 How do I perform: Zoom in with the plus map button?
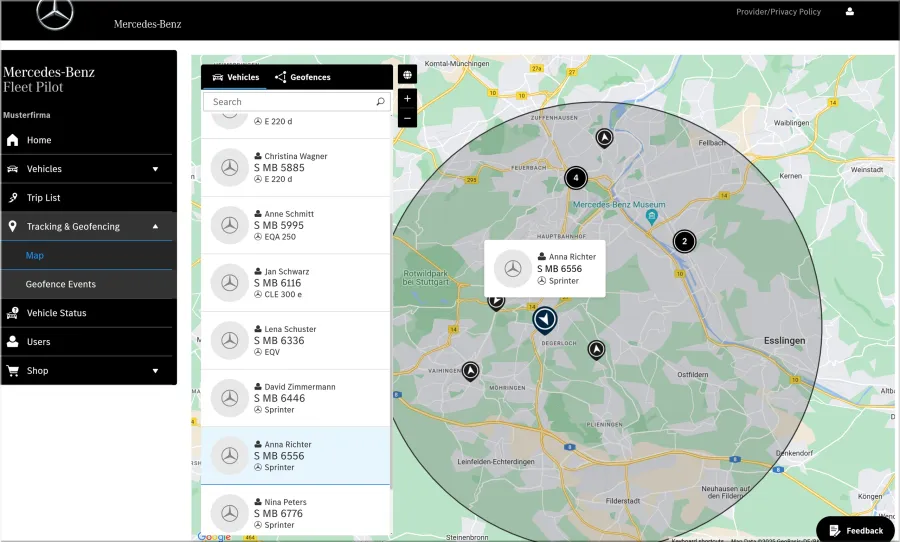[x=407, y=99]
